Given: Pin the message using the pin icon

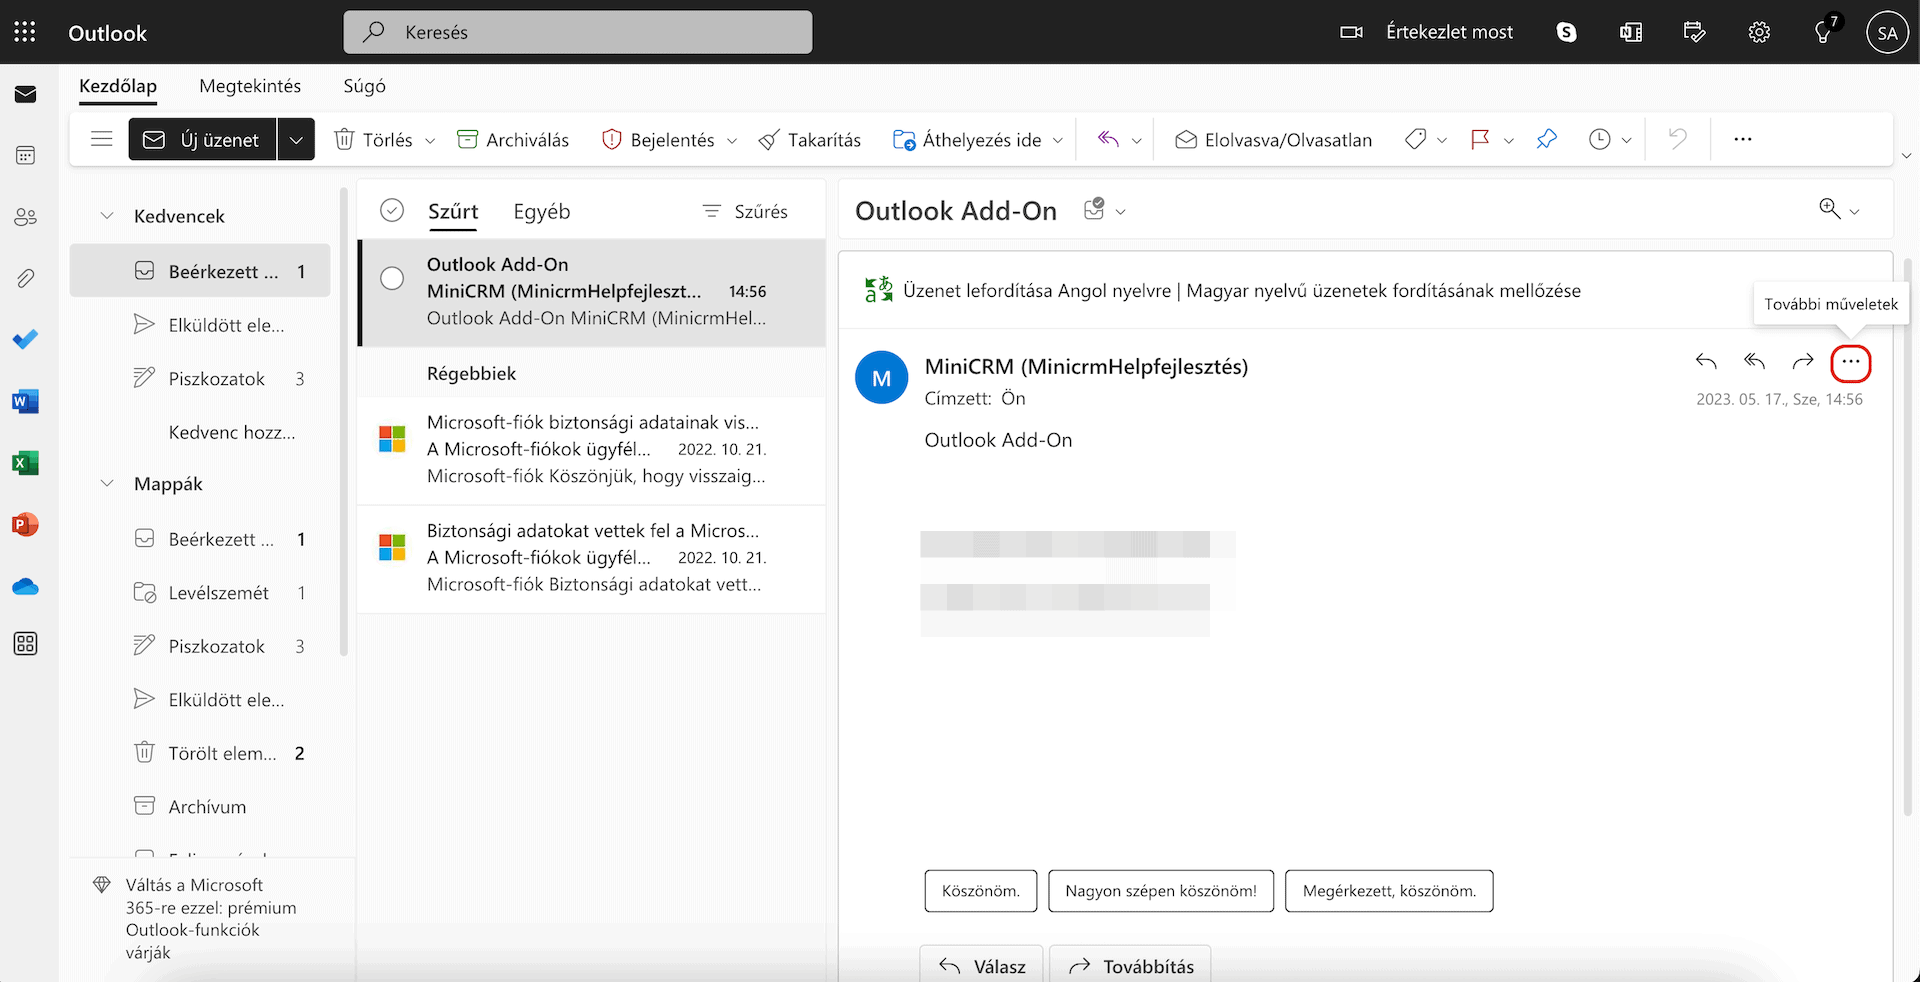Looking at the screenshot, I should (x=1547, y=139).
